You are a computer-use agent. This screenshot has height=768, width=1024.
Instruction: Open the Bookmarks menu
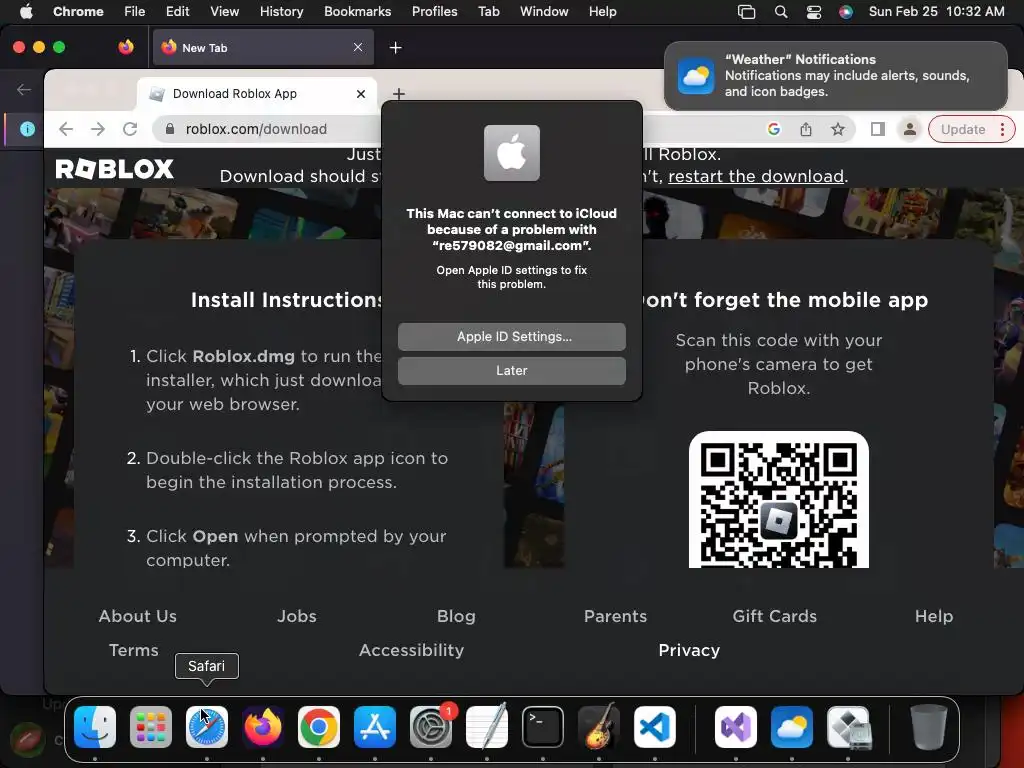point(357,12)
